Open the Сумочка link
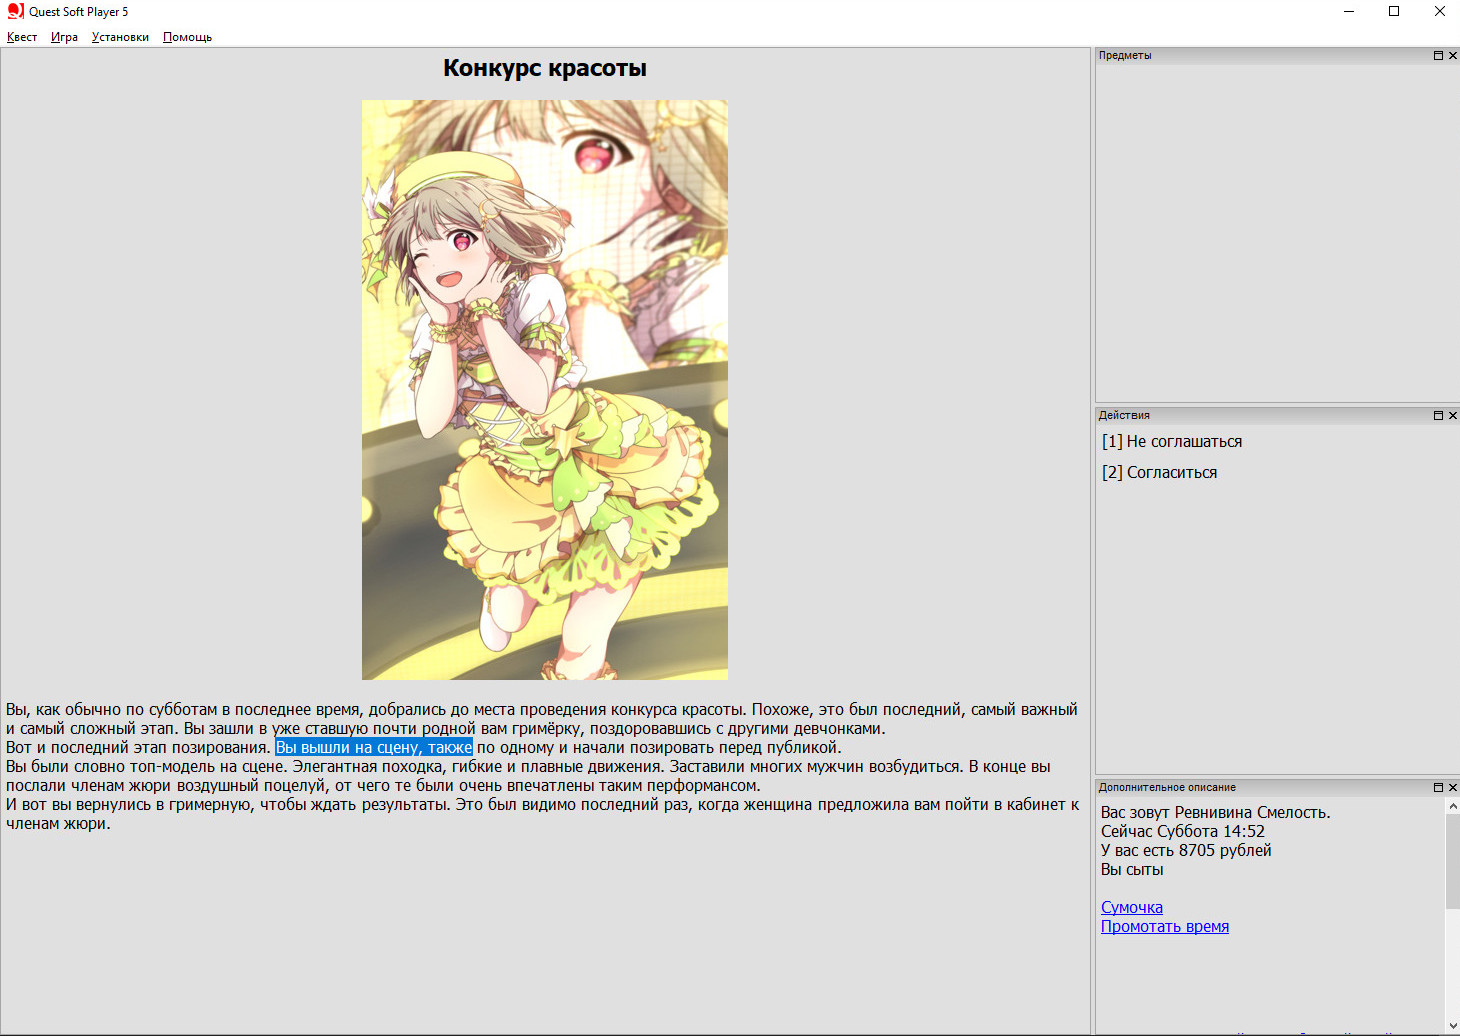Image resolution: width=1460 pixels, height=1036 pixels. click(1132, 908)
